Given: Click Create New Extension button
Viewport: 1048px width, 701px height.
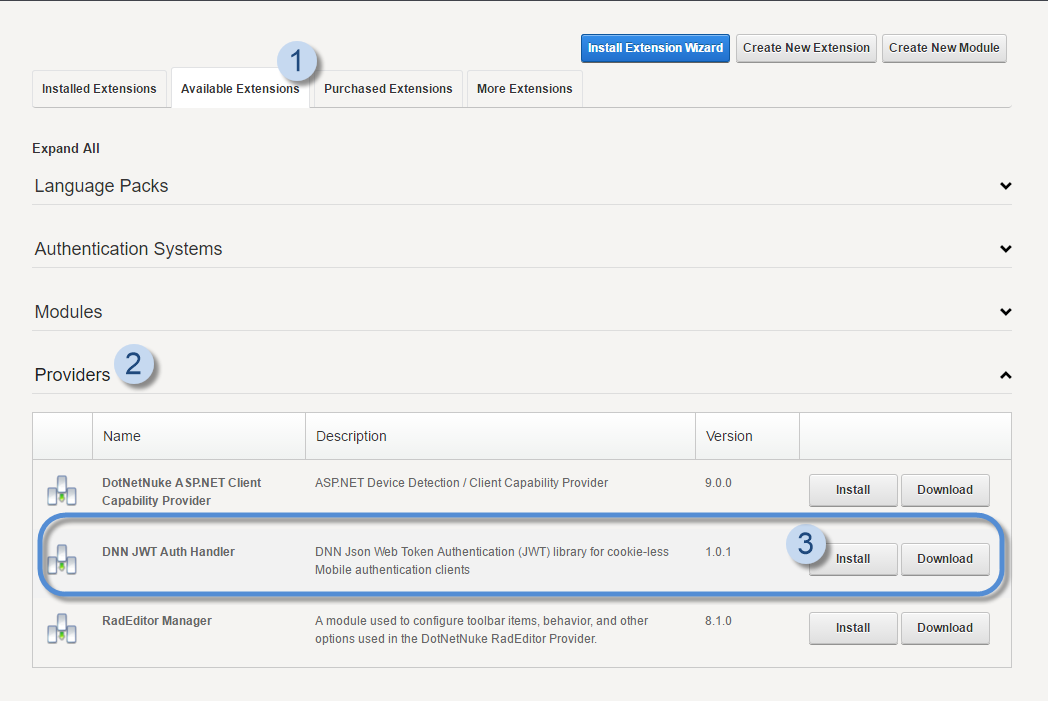Looking at the screenshot, I should [806, 48].
